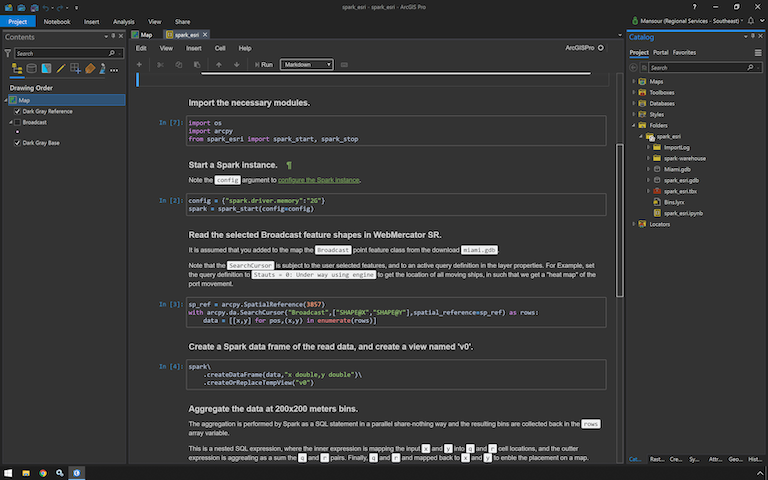Toggle Dark Gray Reference layer visibility
Screen dimensions: 768x480
pyautogui.click(x=17, y=111)
